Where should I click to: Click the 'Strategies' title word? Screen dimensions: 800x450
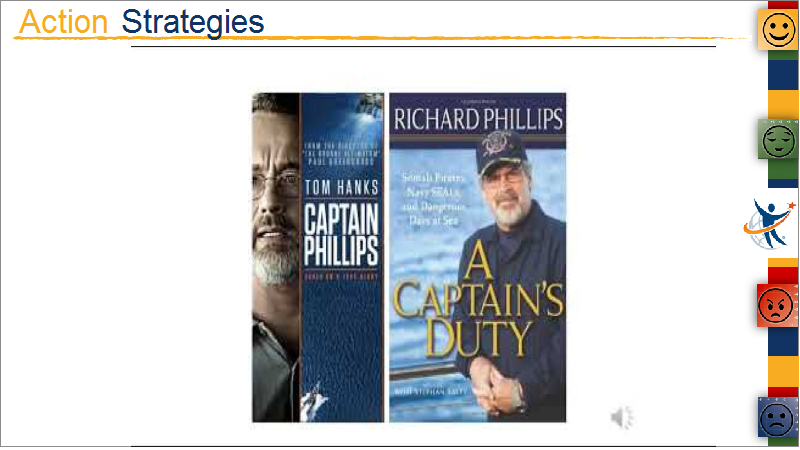(193, 22)
